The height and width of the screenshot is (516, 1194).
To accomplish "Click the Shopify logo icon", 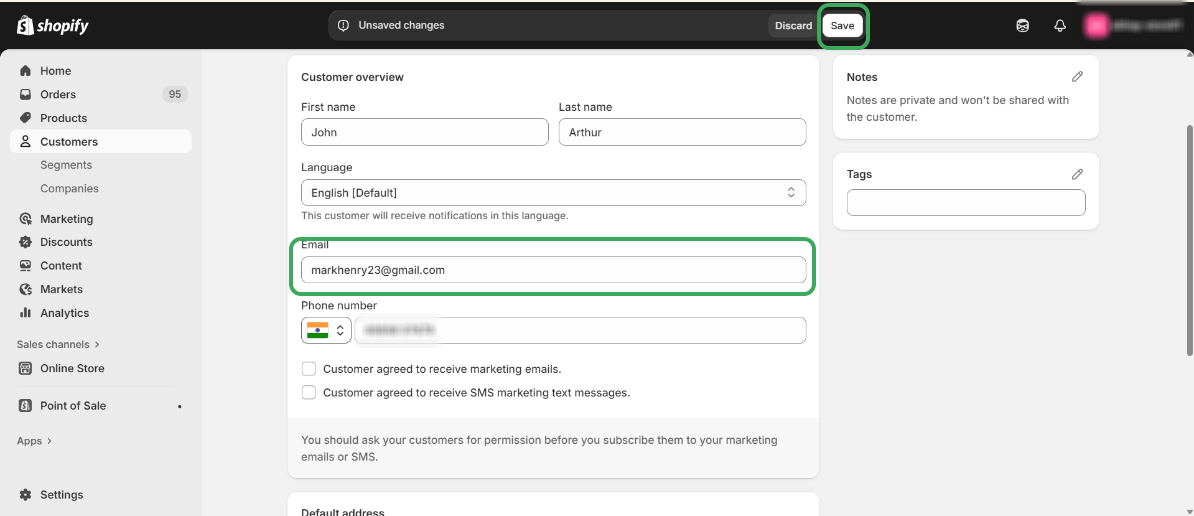I will coord(26,26).
